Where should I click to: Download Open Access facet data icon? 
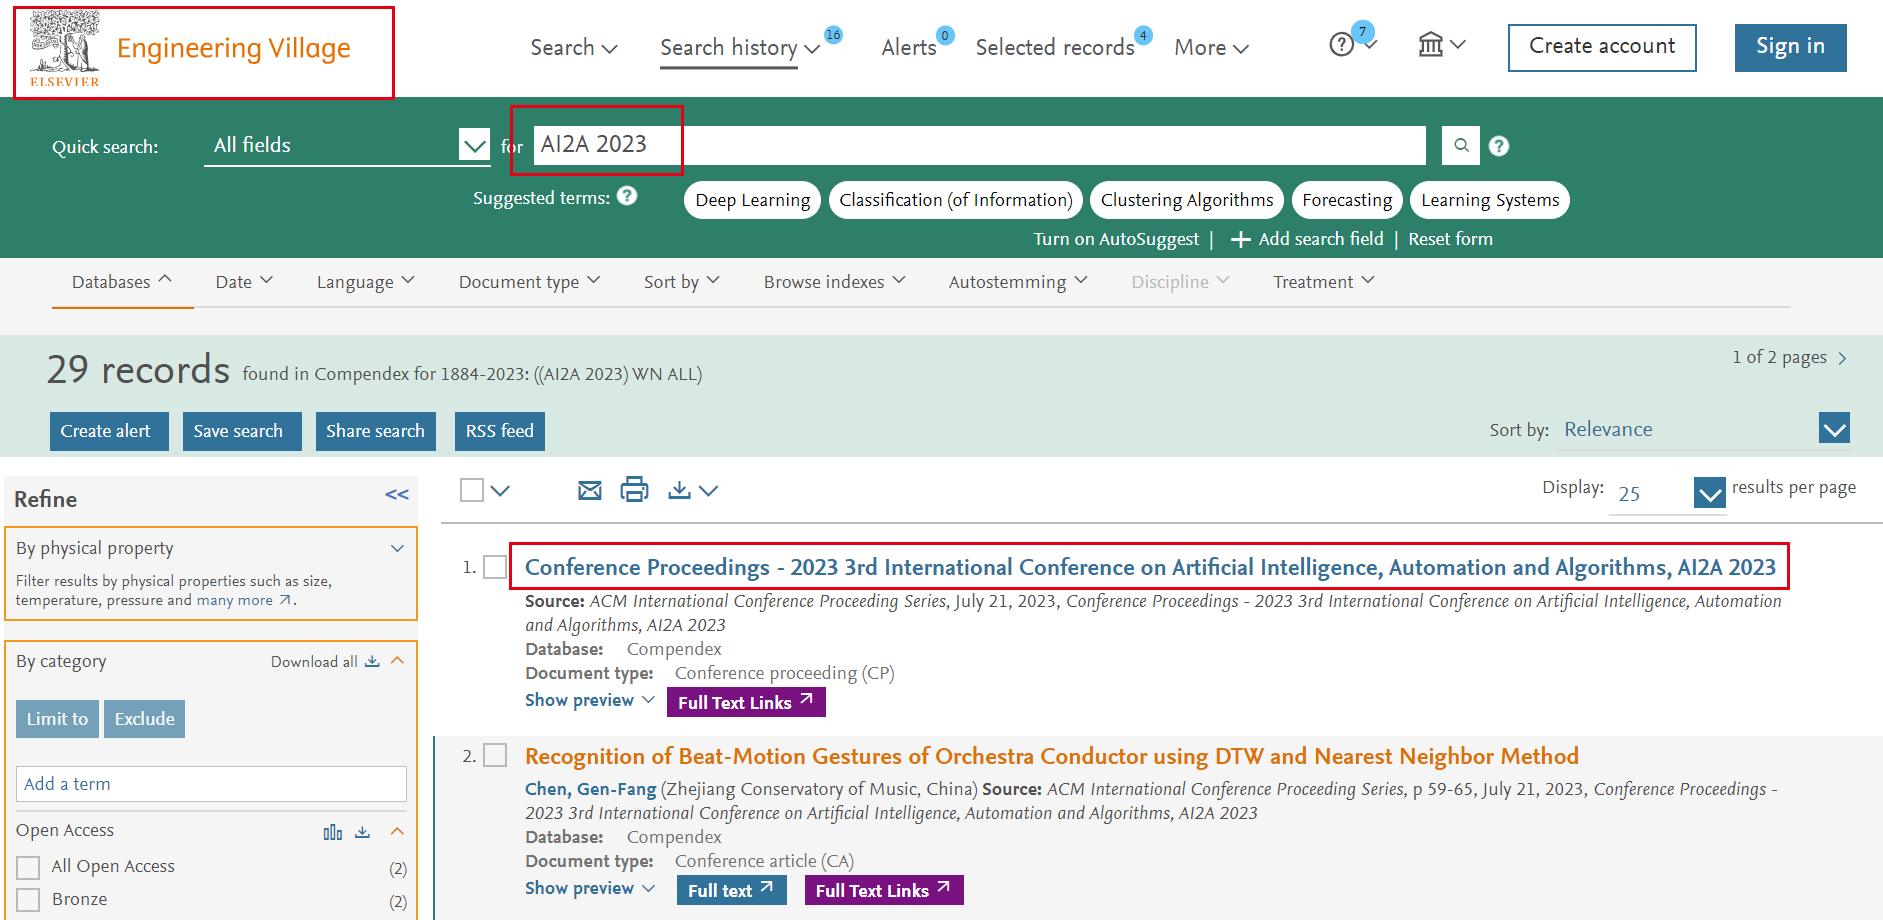tap(363, 832)
